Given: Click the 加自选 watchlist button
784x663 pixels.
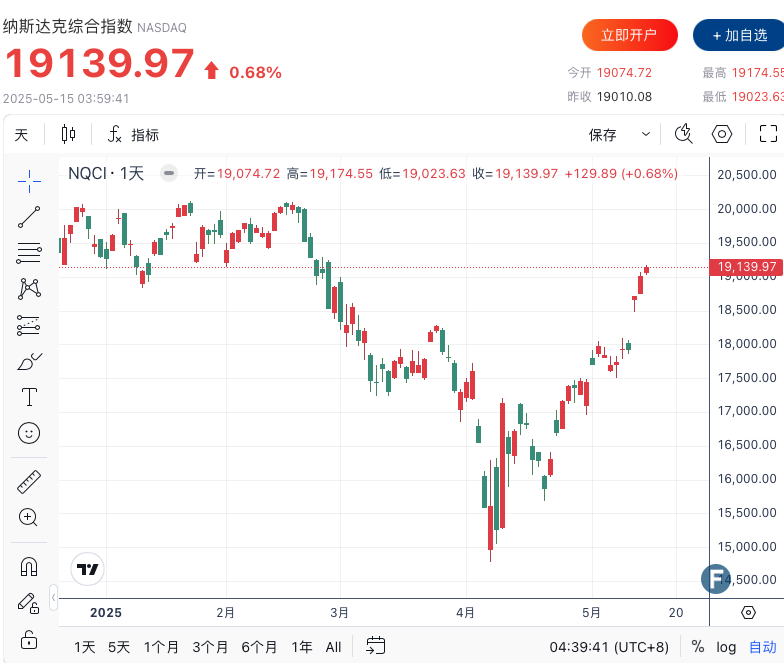Looking at the screenshot, I should [x=739, y=35].
